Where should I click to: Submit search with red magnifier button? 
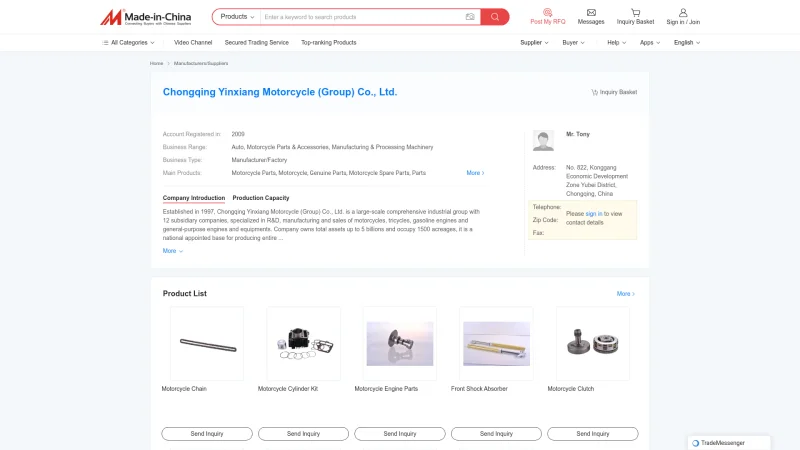tap(494, 17)
